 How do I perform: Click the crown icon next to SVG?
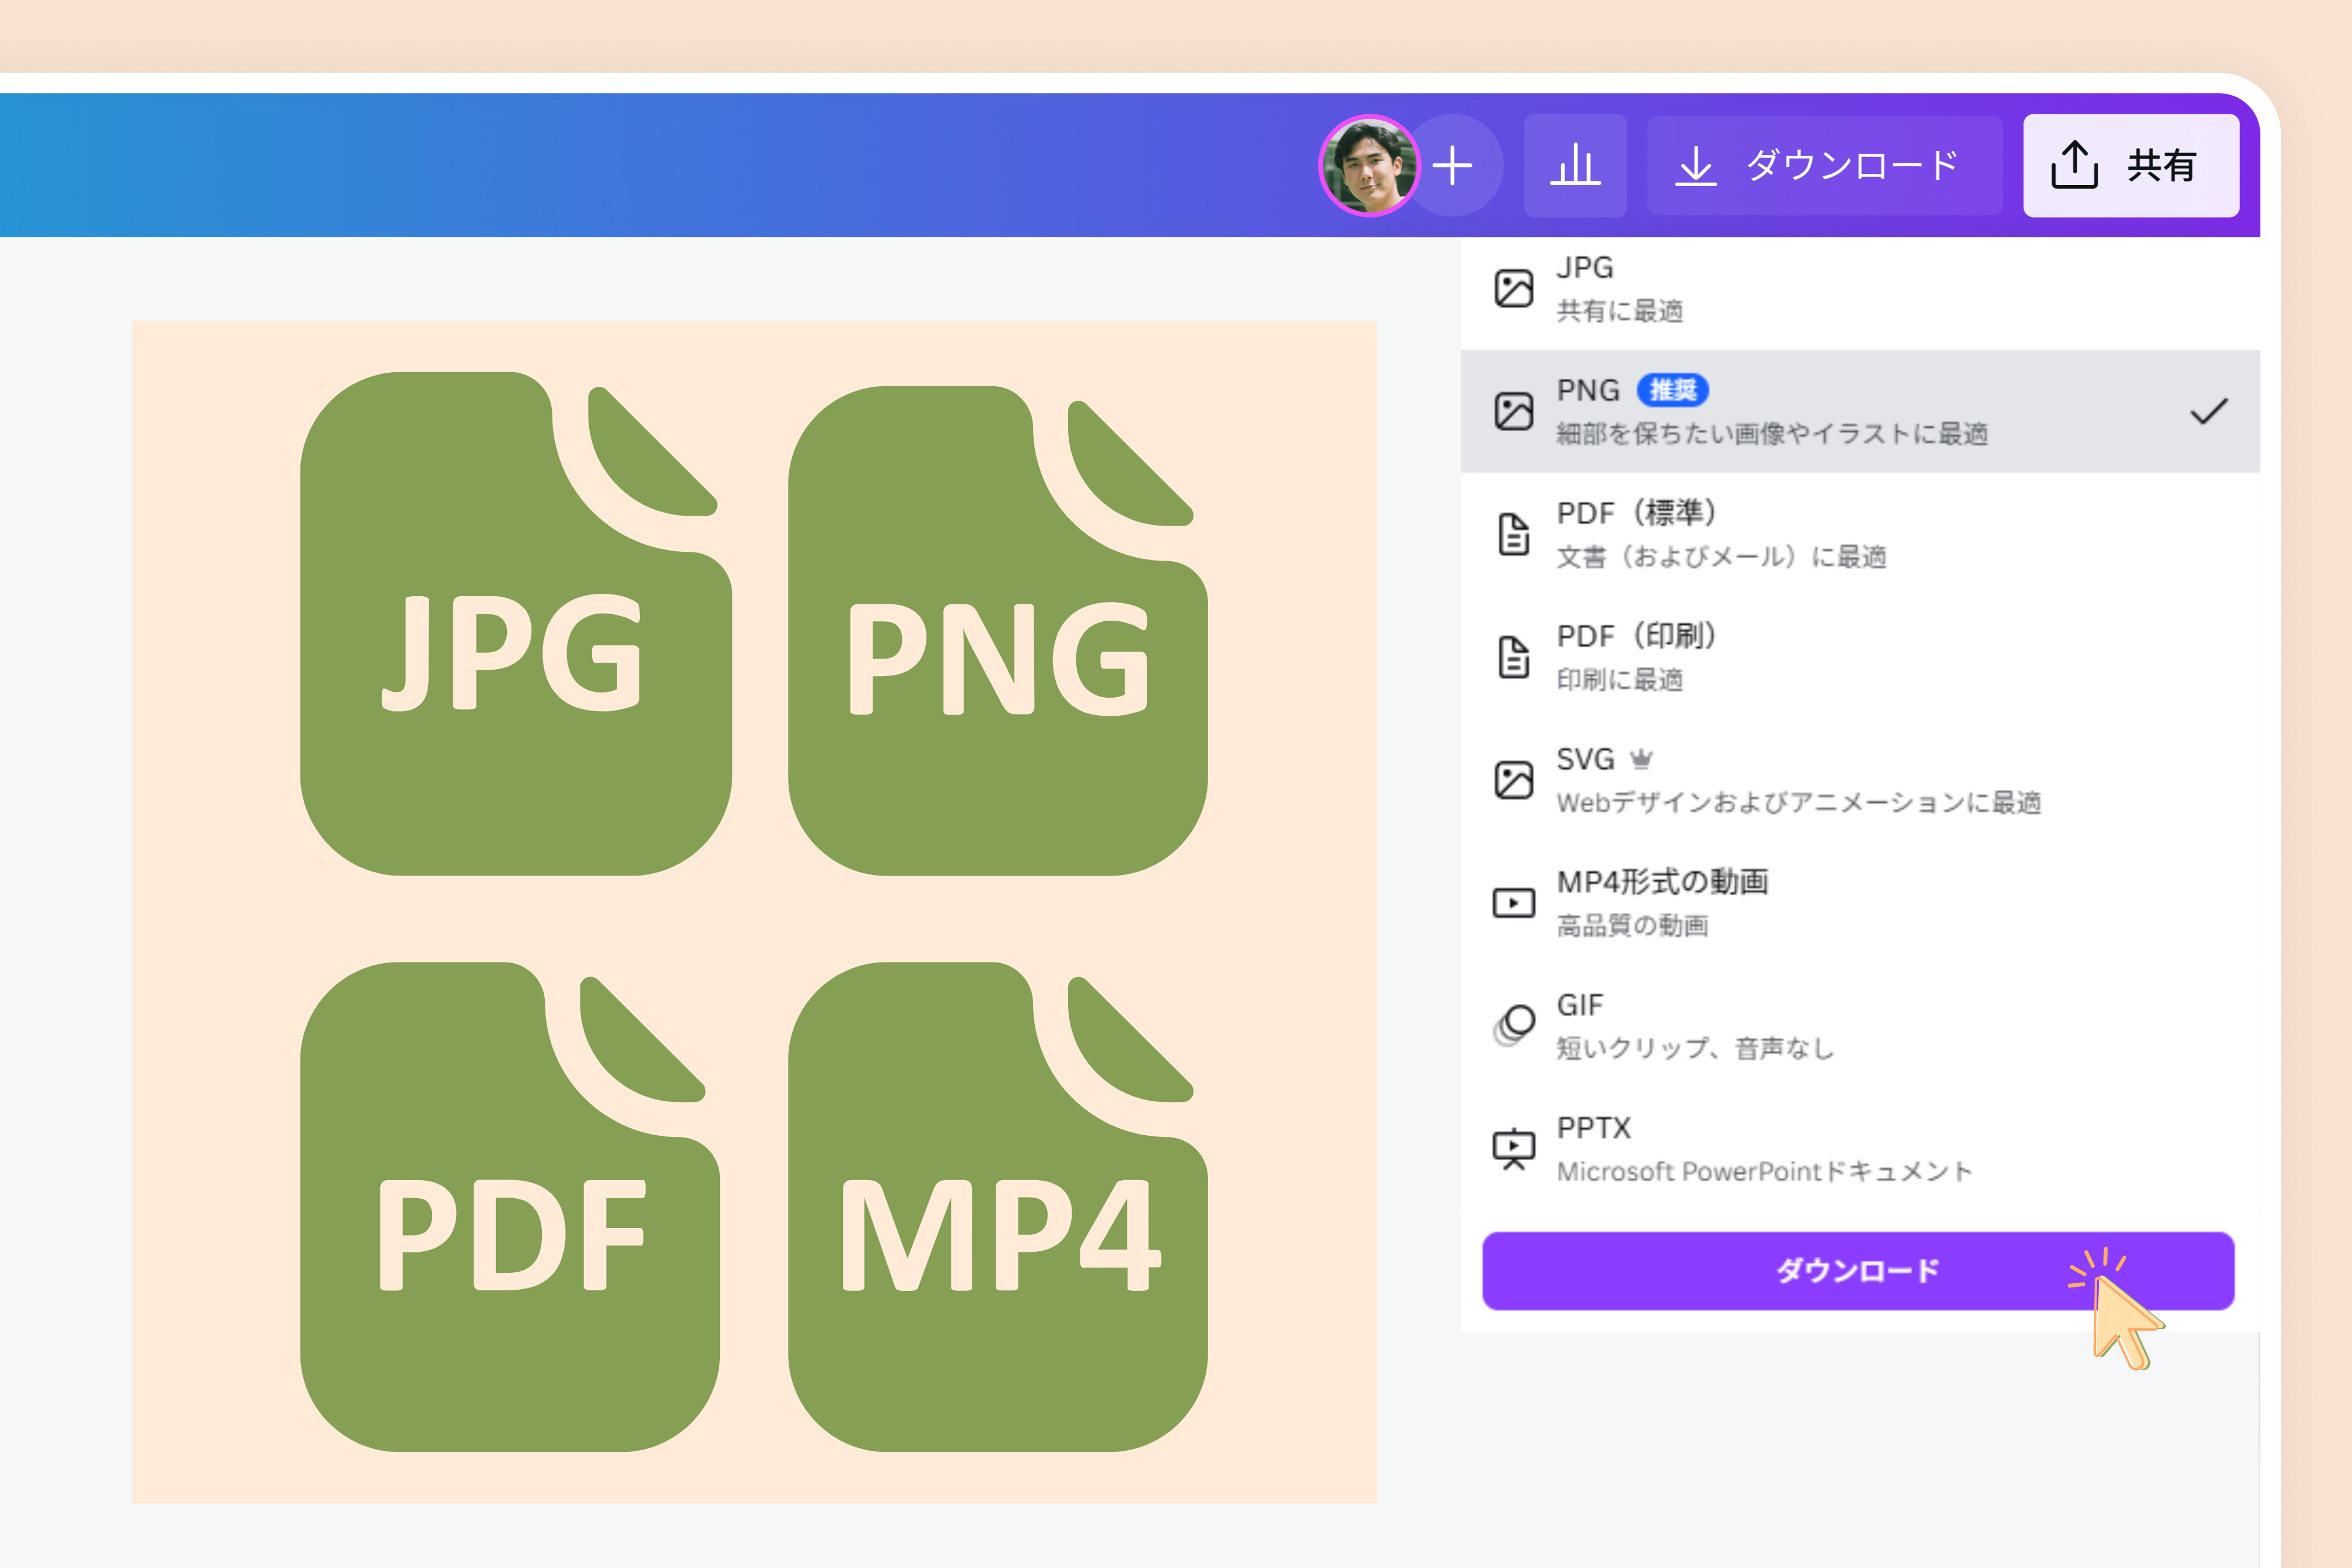1641,760
